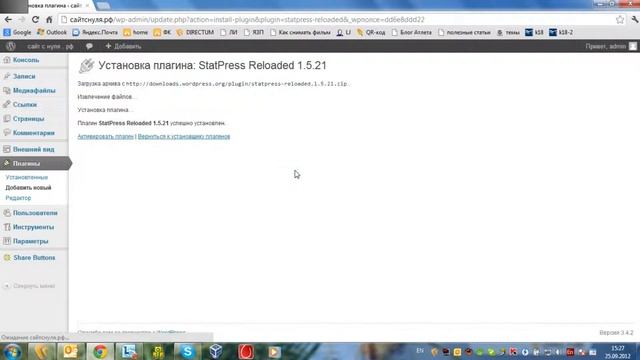Open the Google bookmark
Image resolution: width=640 pixels, height=360 pixels.
[x=18, y=32]
